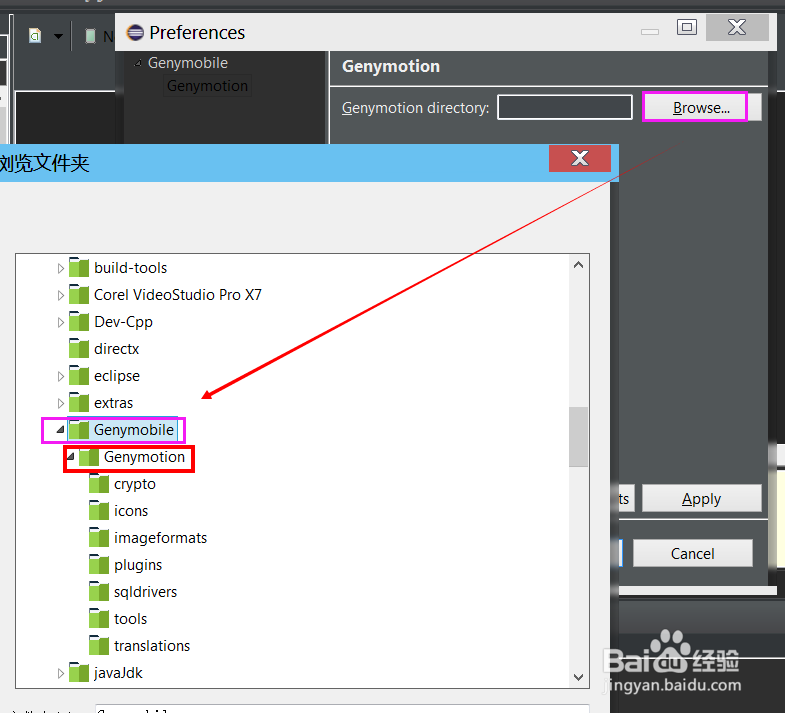Viewport: 785px width, 713px height.
Task: Expand the extras folder
Action: click(x=61, y=403)
